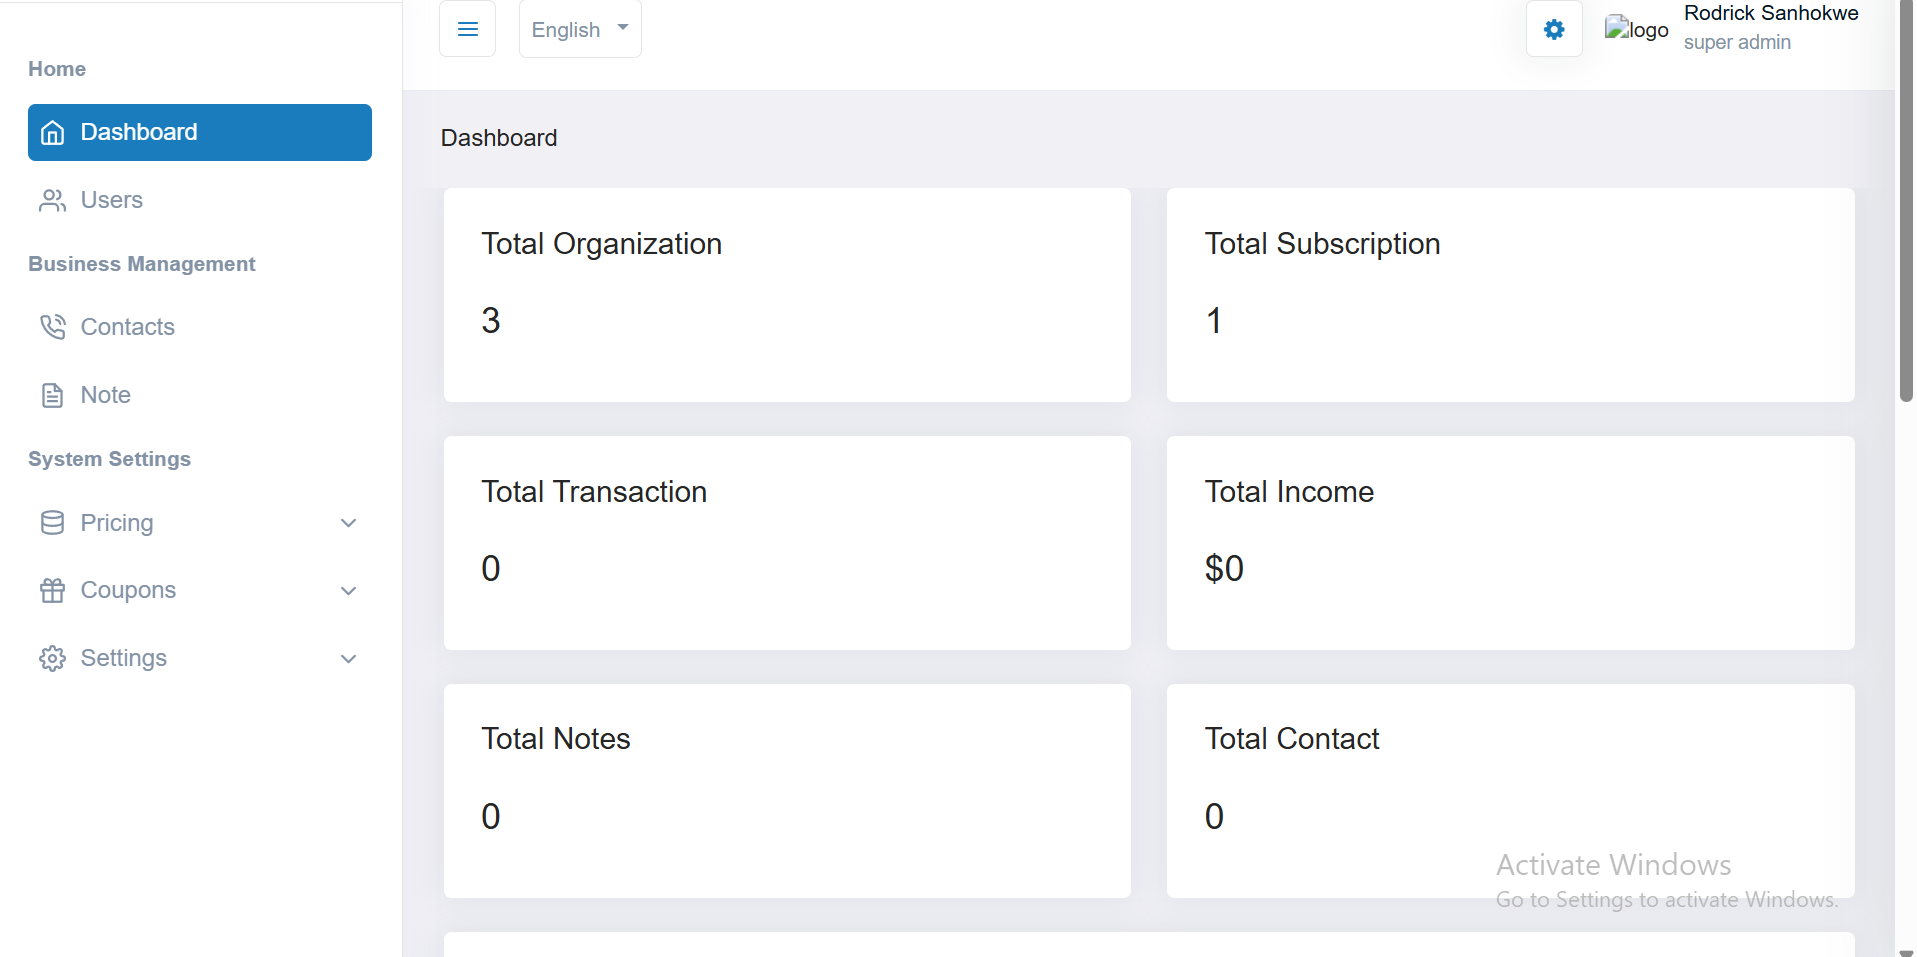Click the vertical page scrollbar thumb
The height and width of the screenshot is (957, 1917).
[1905, 200]
